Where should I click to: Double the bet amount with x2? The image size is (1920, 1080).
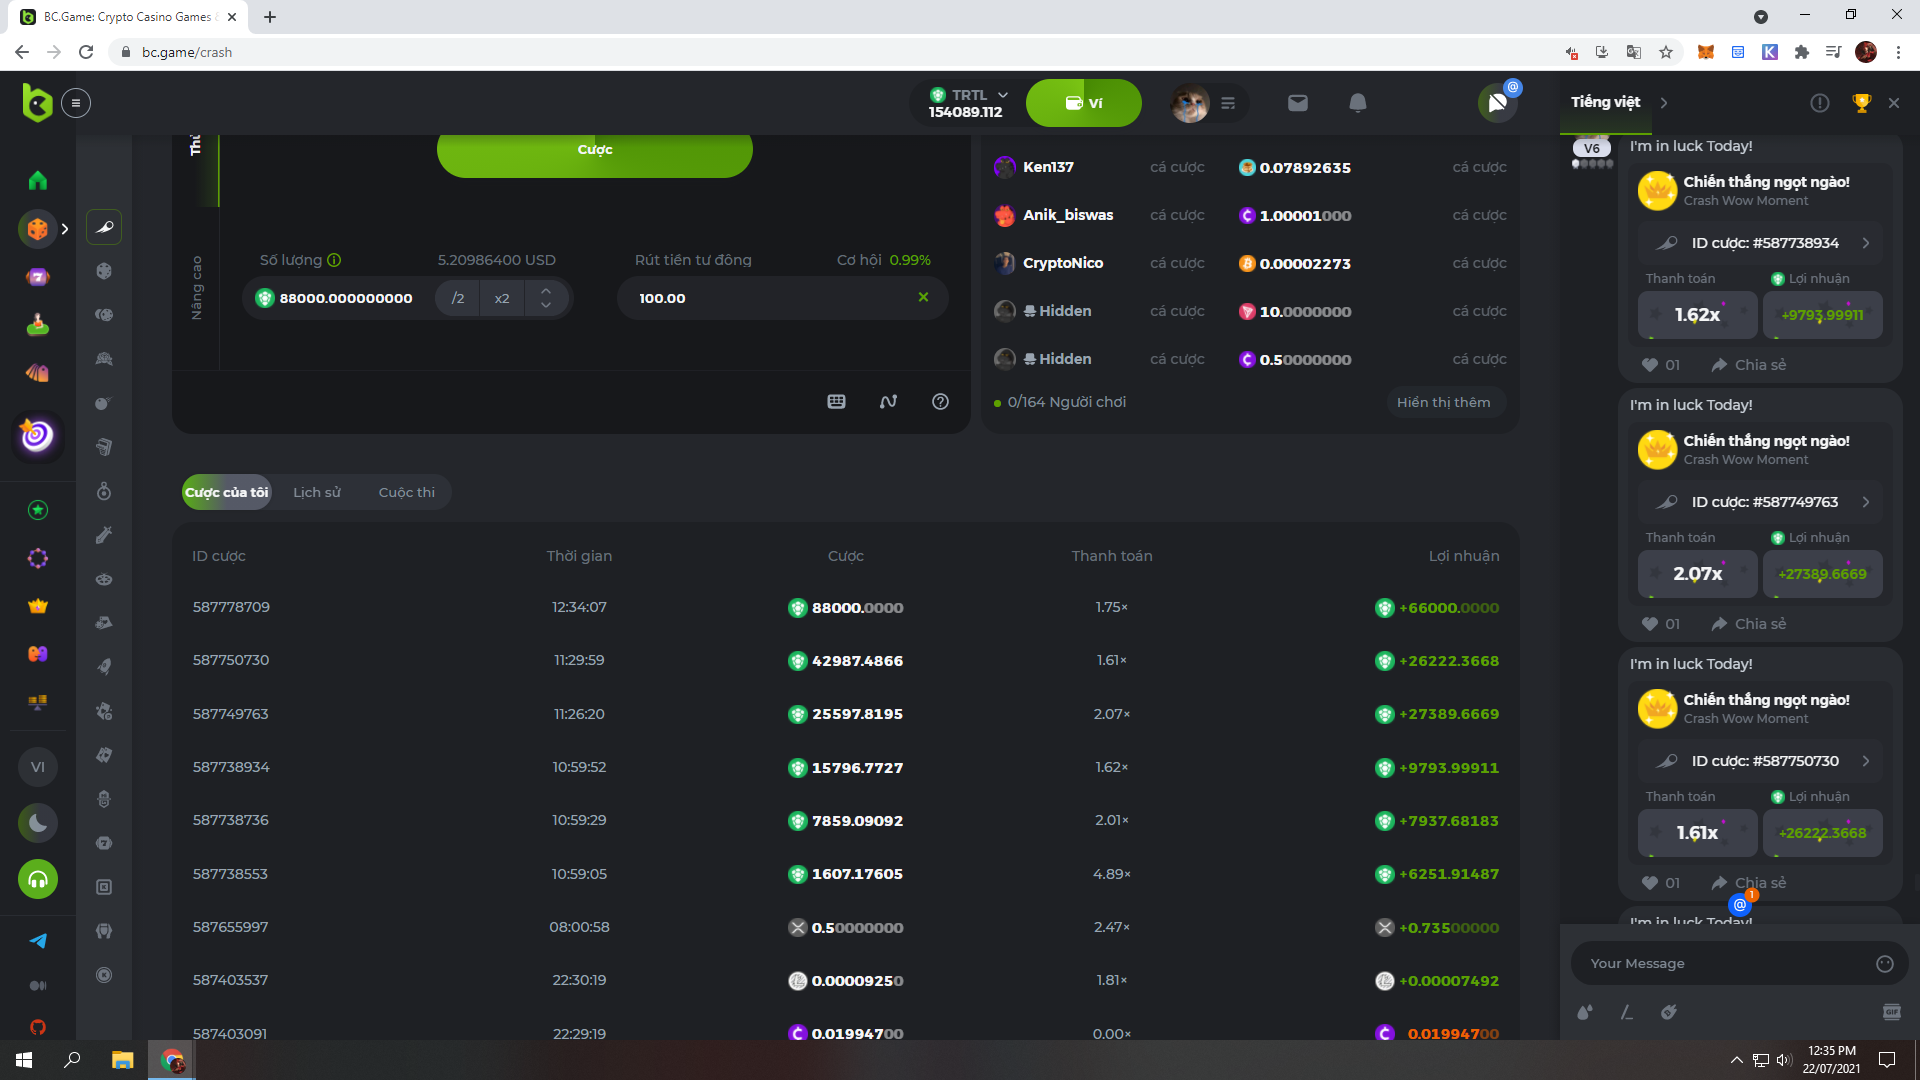click(x=502, y=298)
